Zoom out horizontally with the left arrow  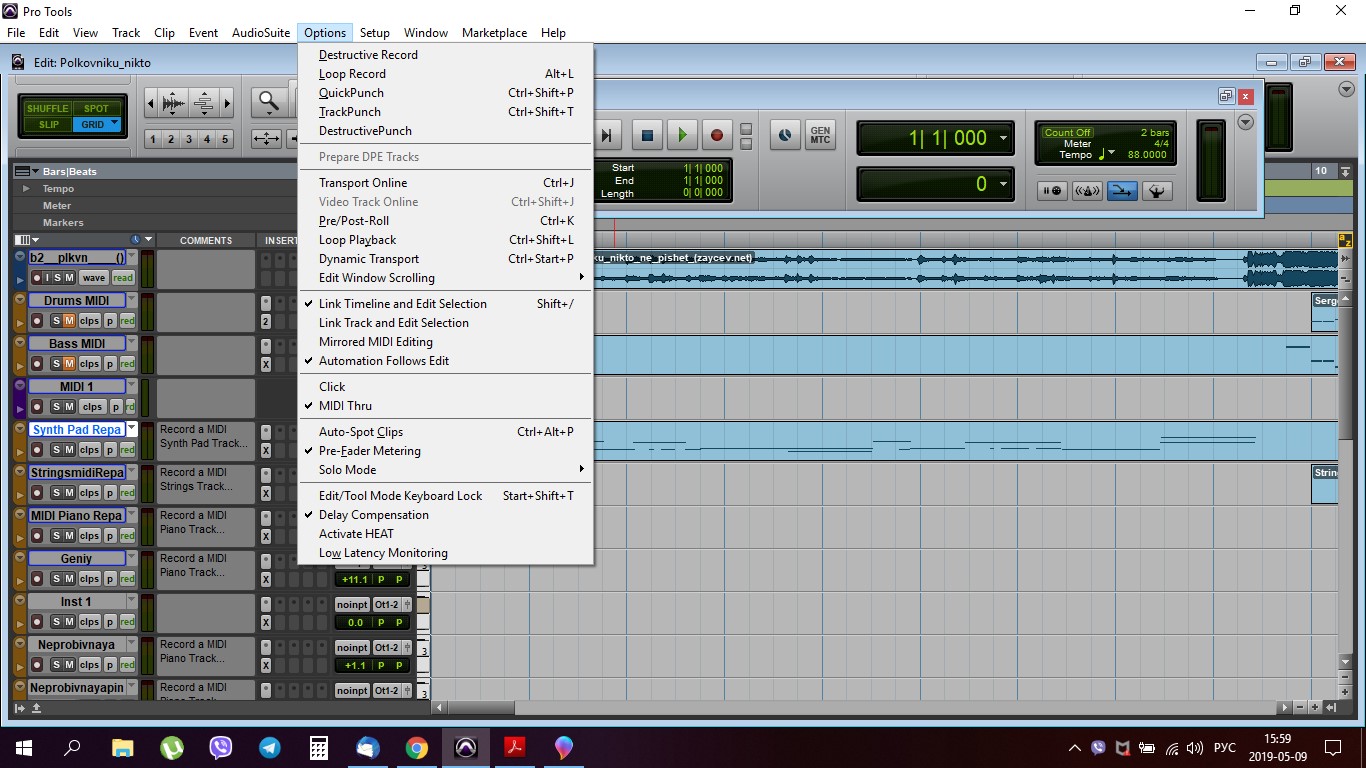(x=151, y=102)
